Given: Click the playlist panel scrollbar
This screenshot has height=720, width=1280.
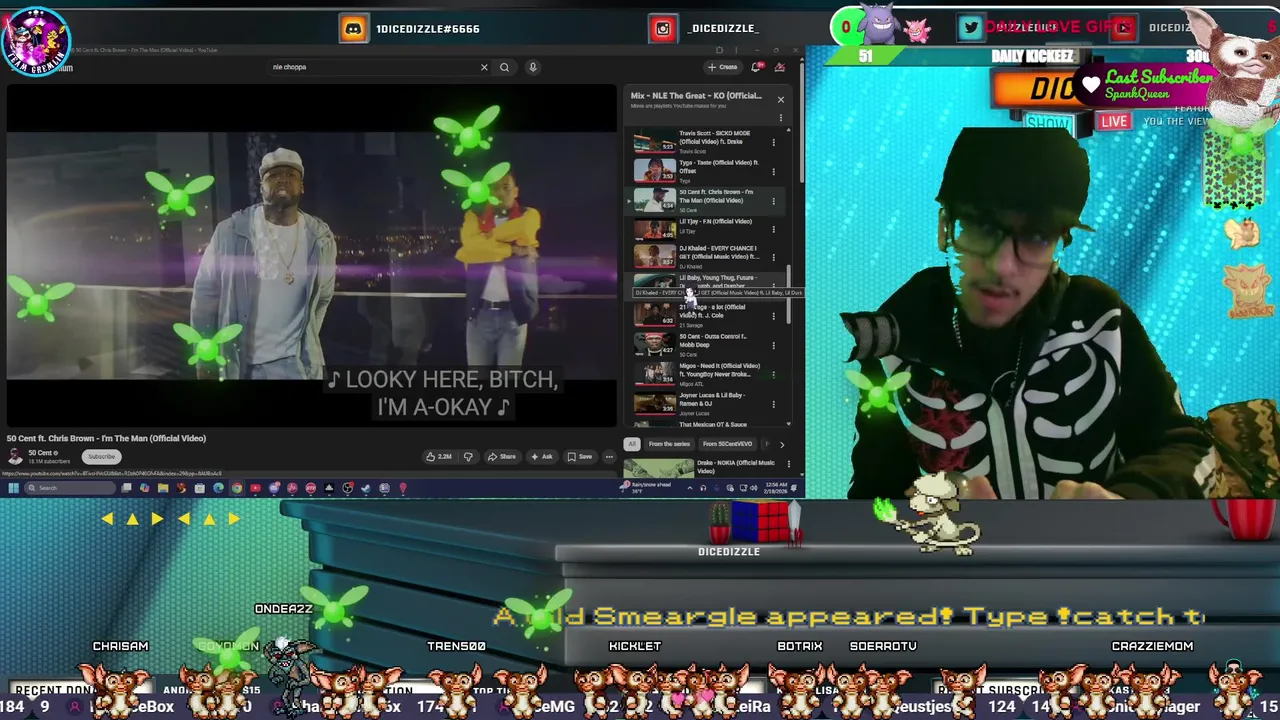Looking at the screenshot, I should coord(788,295).
